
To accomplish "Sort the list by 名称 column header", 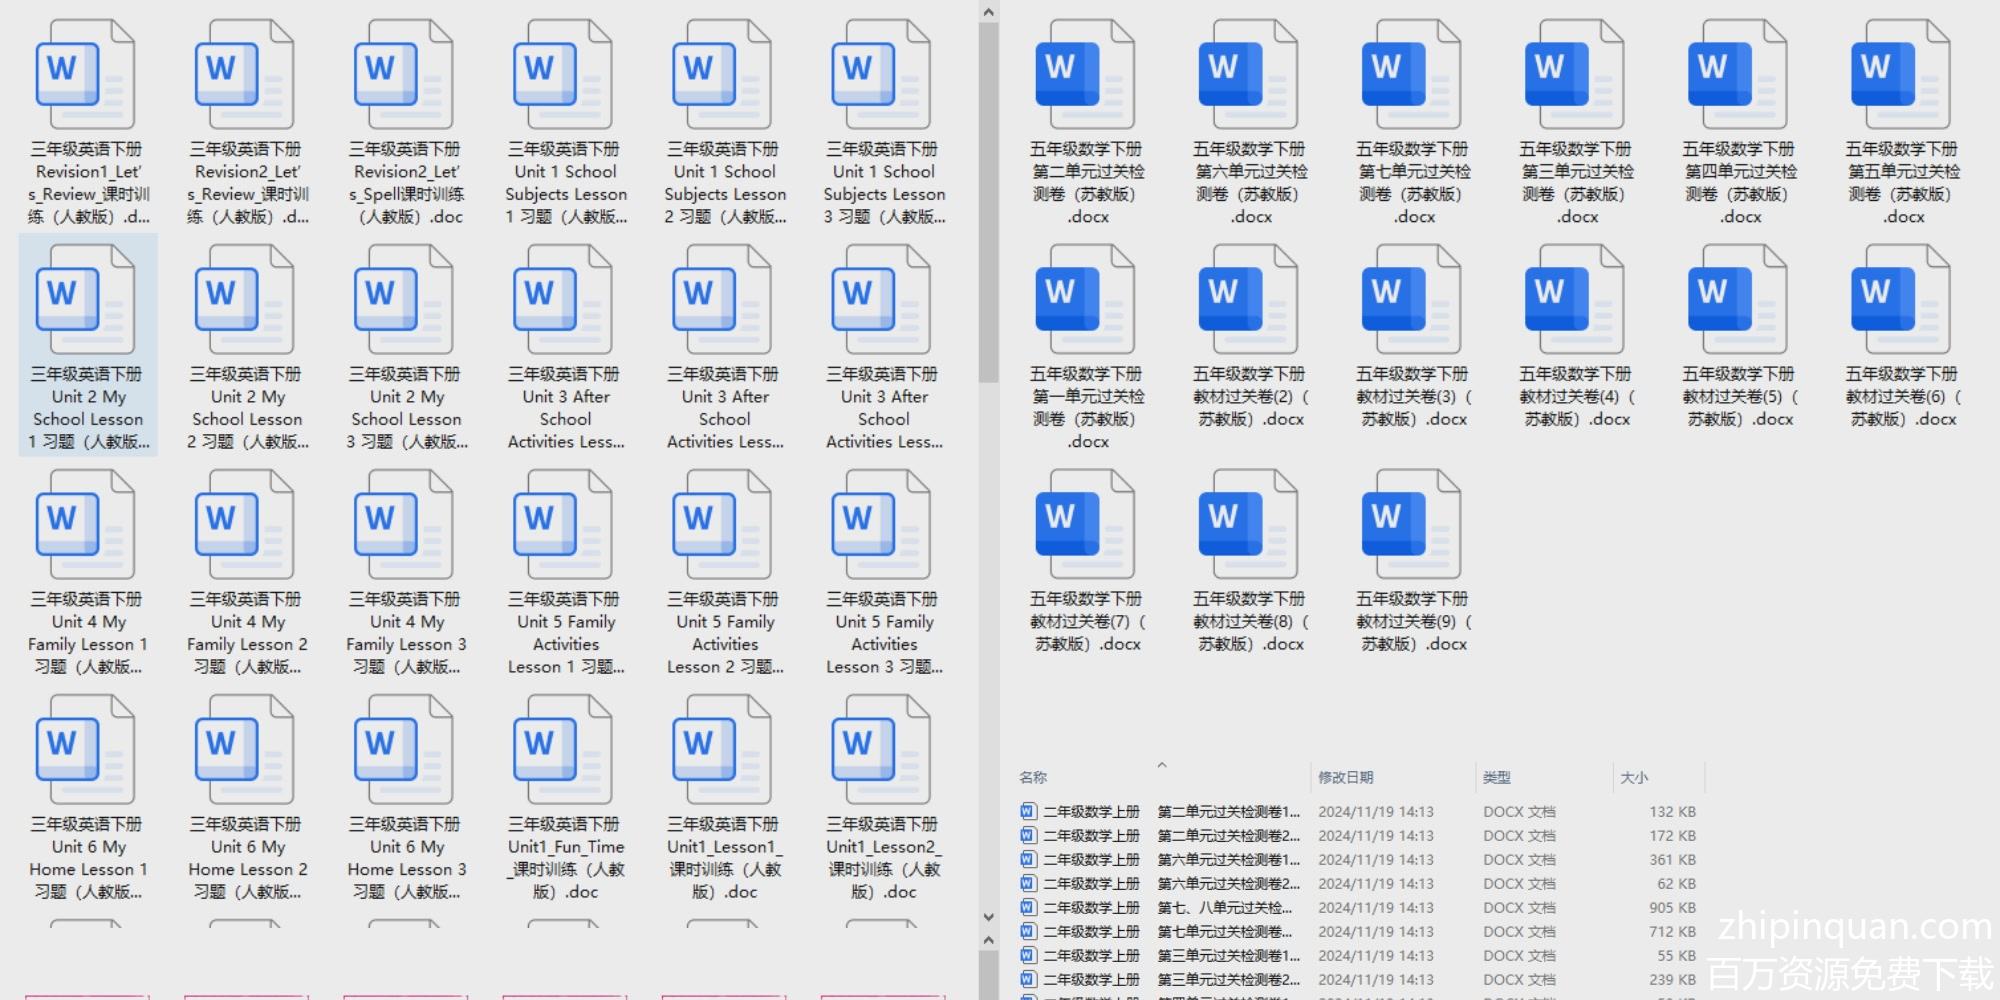I will click(x=1034, y=777).
